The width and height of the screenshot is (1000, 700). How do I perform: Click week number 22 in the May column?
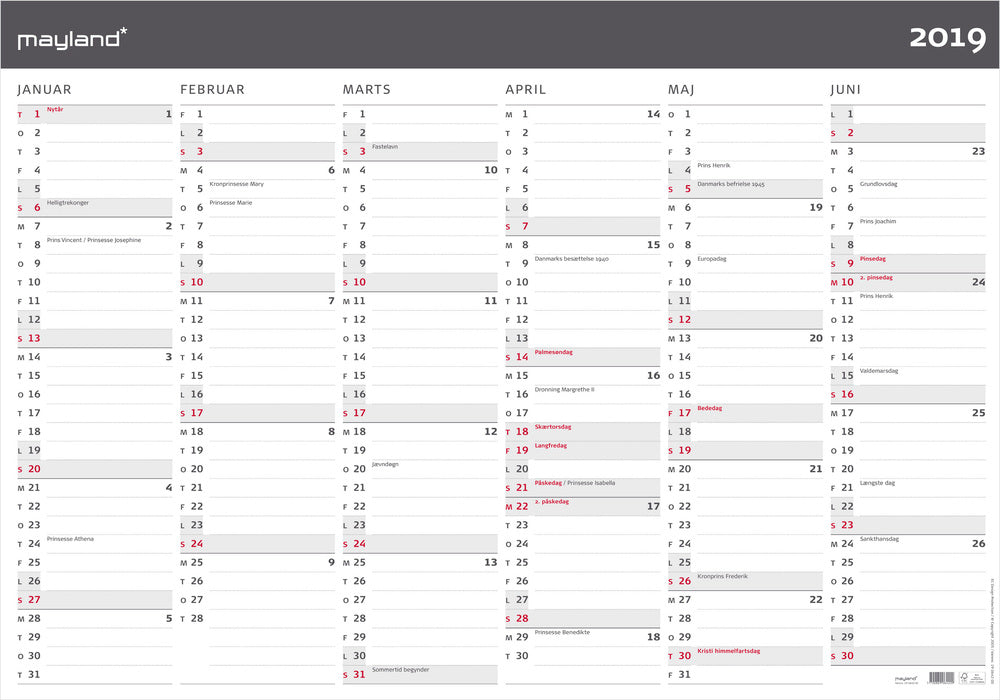(x=816, y=600)
